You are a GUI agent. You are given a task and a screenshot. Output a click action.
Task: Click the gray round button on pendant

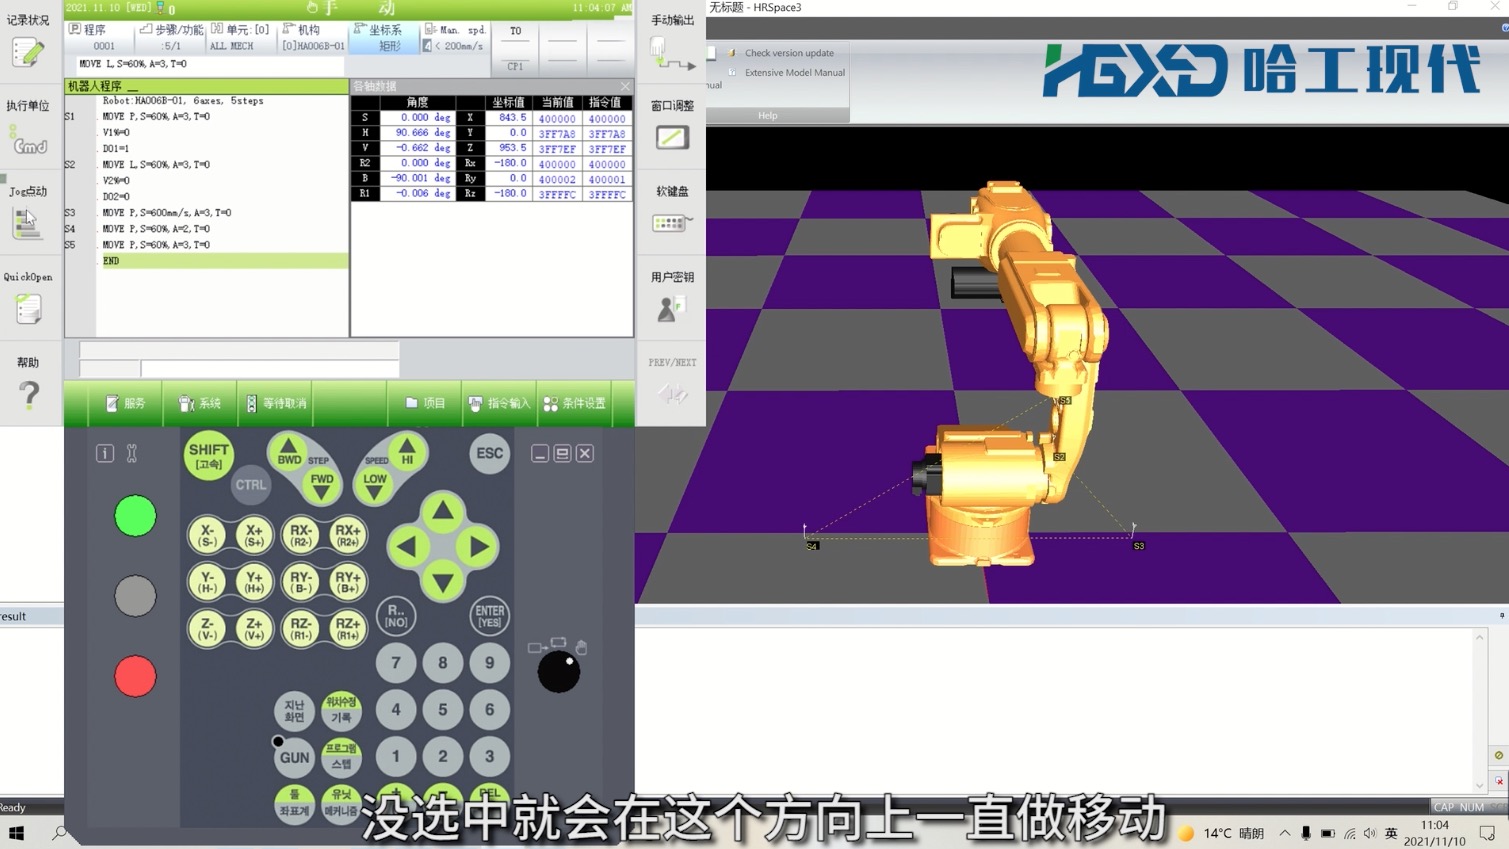(135, 596)
